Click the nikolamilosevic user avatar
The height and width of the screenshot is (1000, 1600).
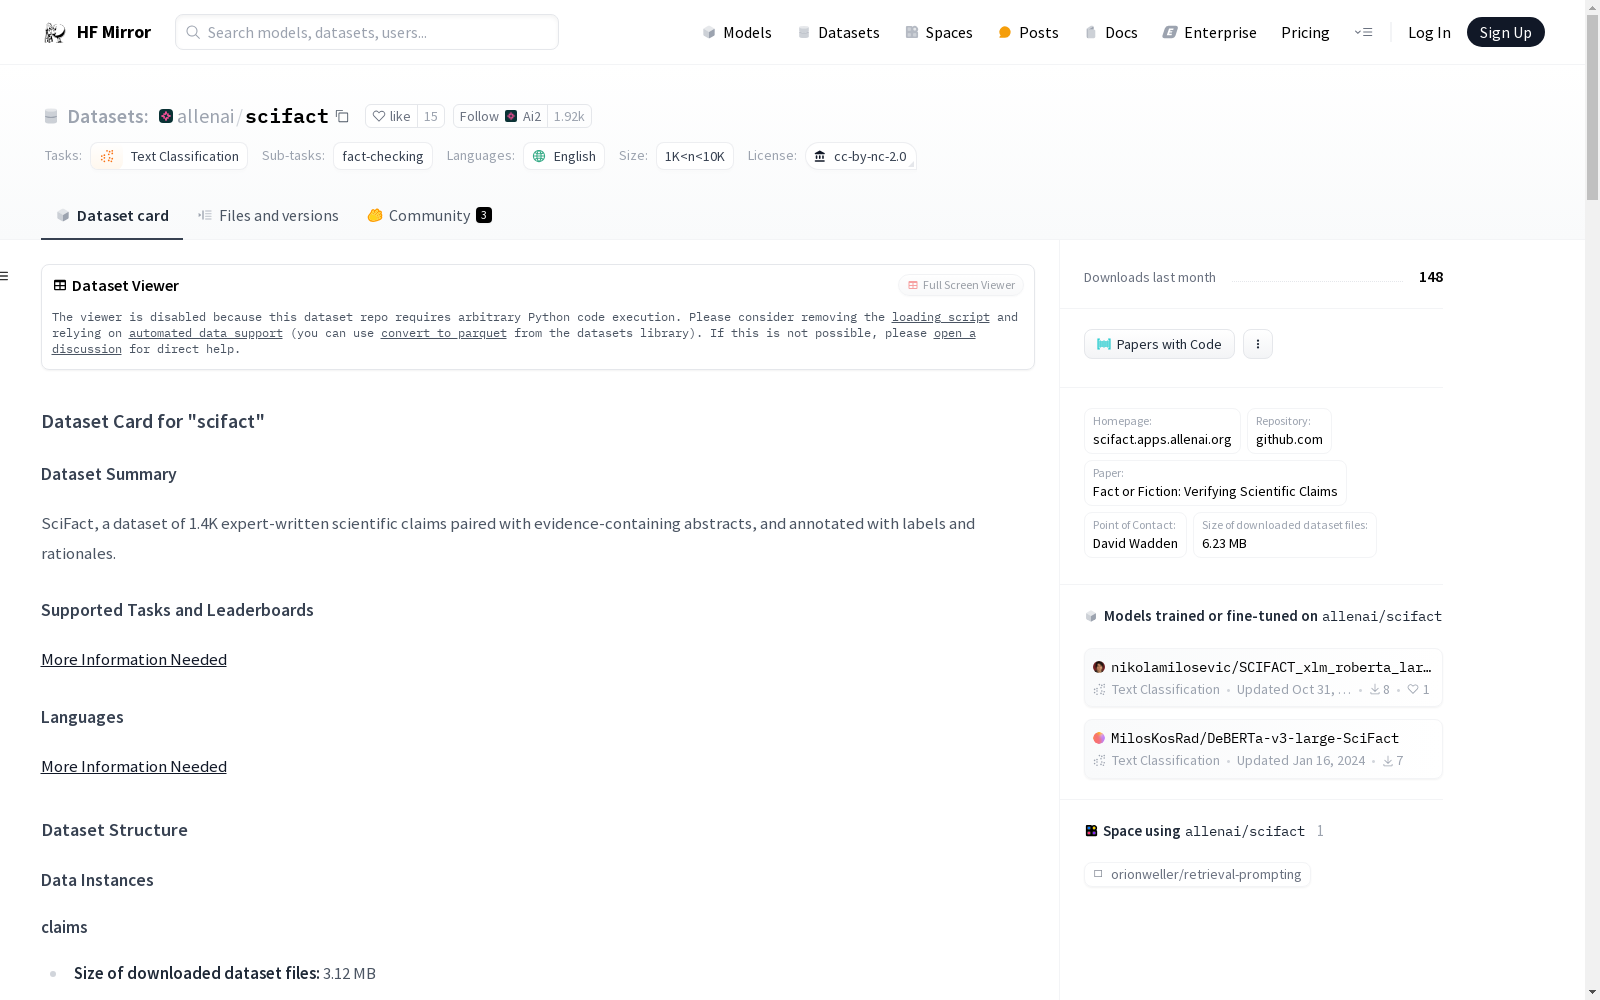(x=1099, y=667)
